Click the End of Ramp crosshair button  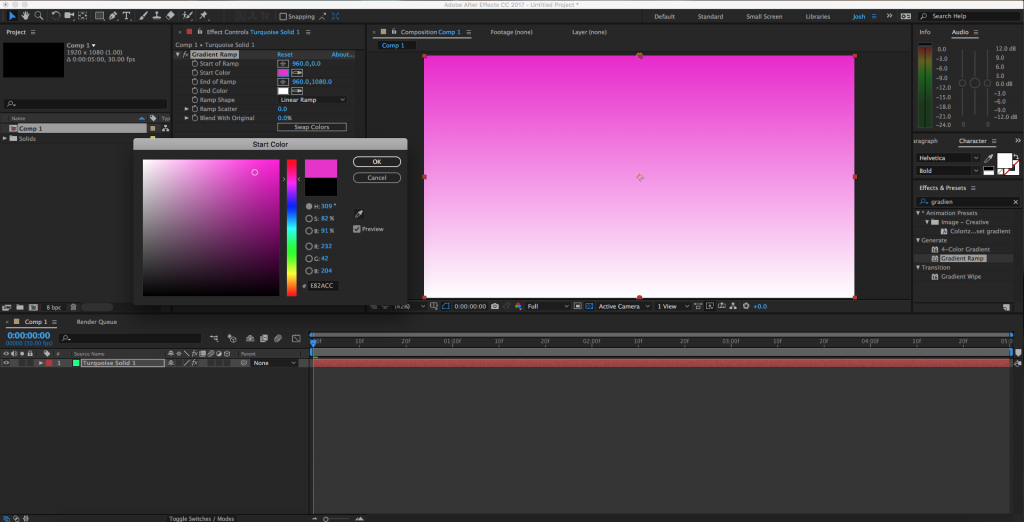tap(283, 82)
